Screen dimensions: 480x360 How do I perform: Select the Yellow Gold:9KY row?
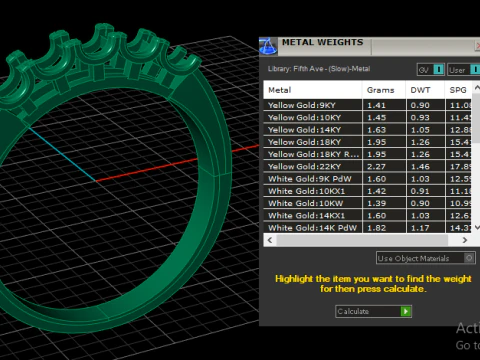[367, 105]
